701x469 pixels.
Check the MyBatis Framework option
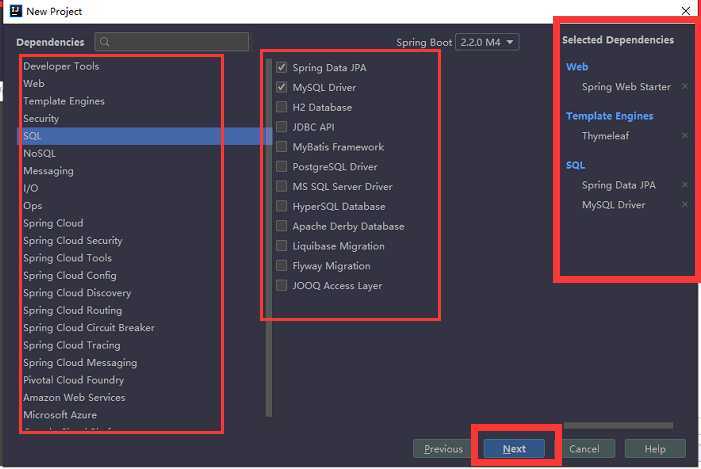281,147
